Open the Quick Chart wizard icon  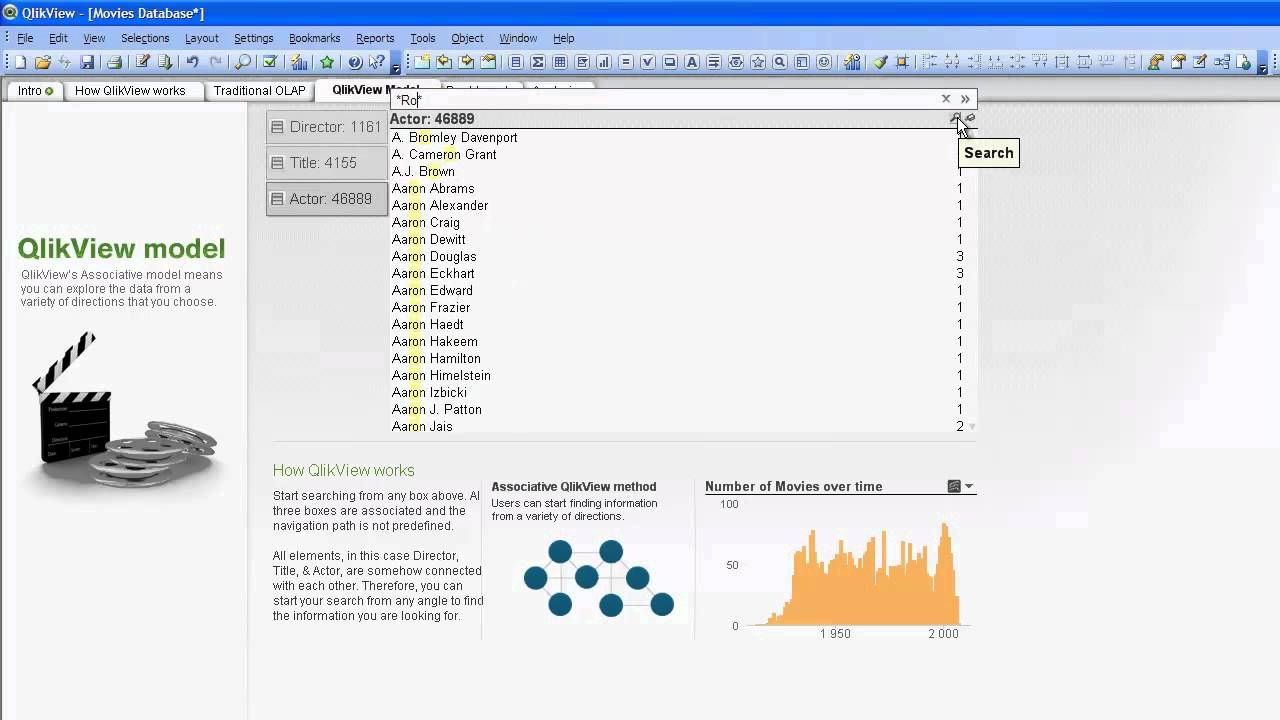coord(299,62)
